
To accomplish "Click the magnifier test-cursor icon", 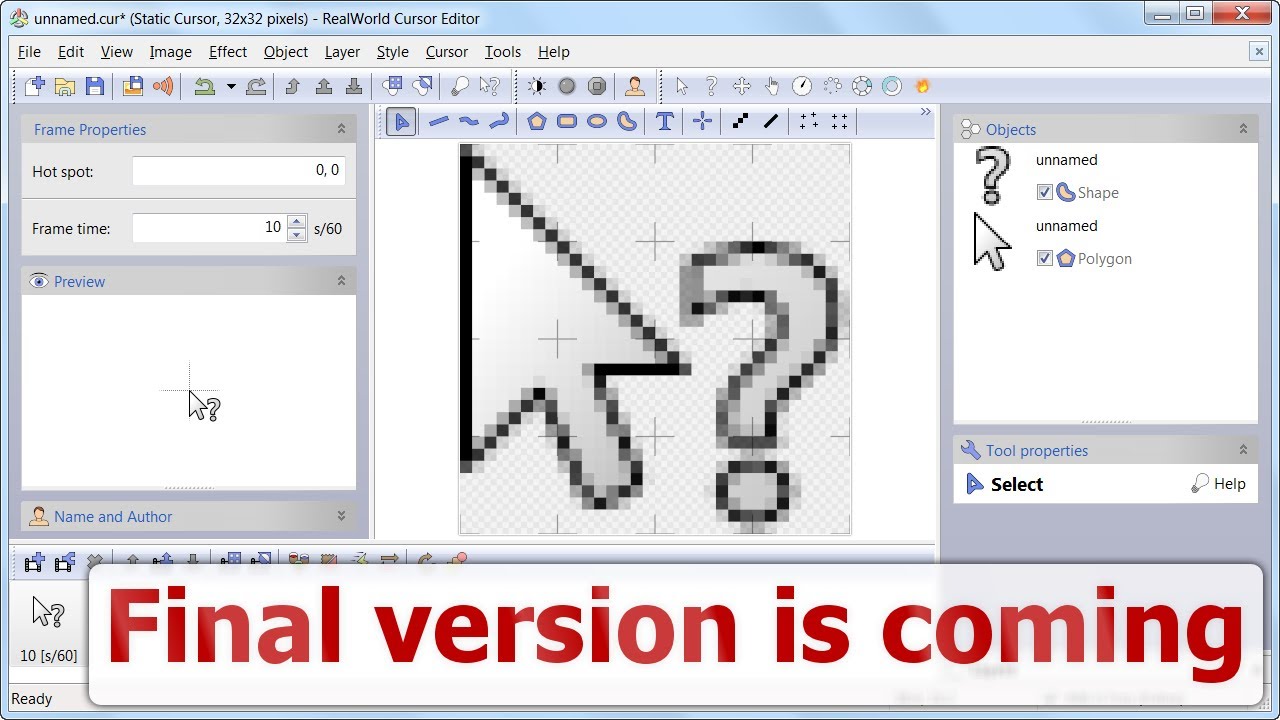I will click(459, 86).
